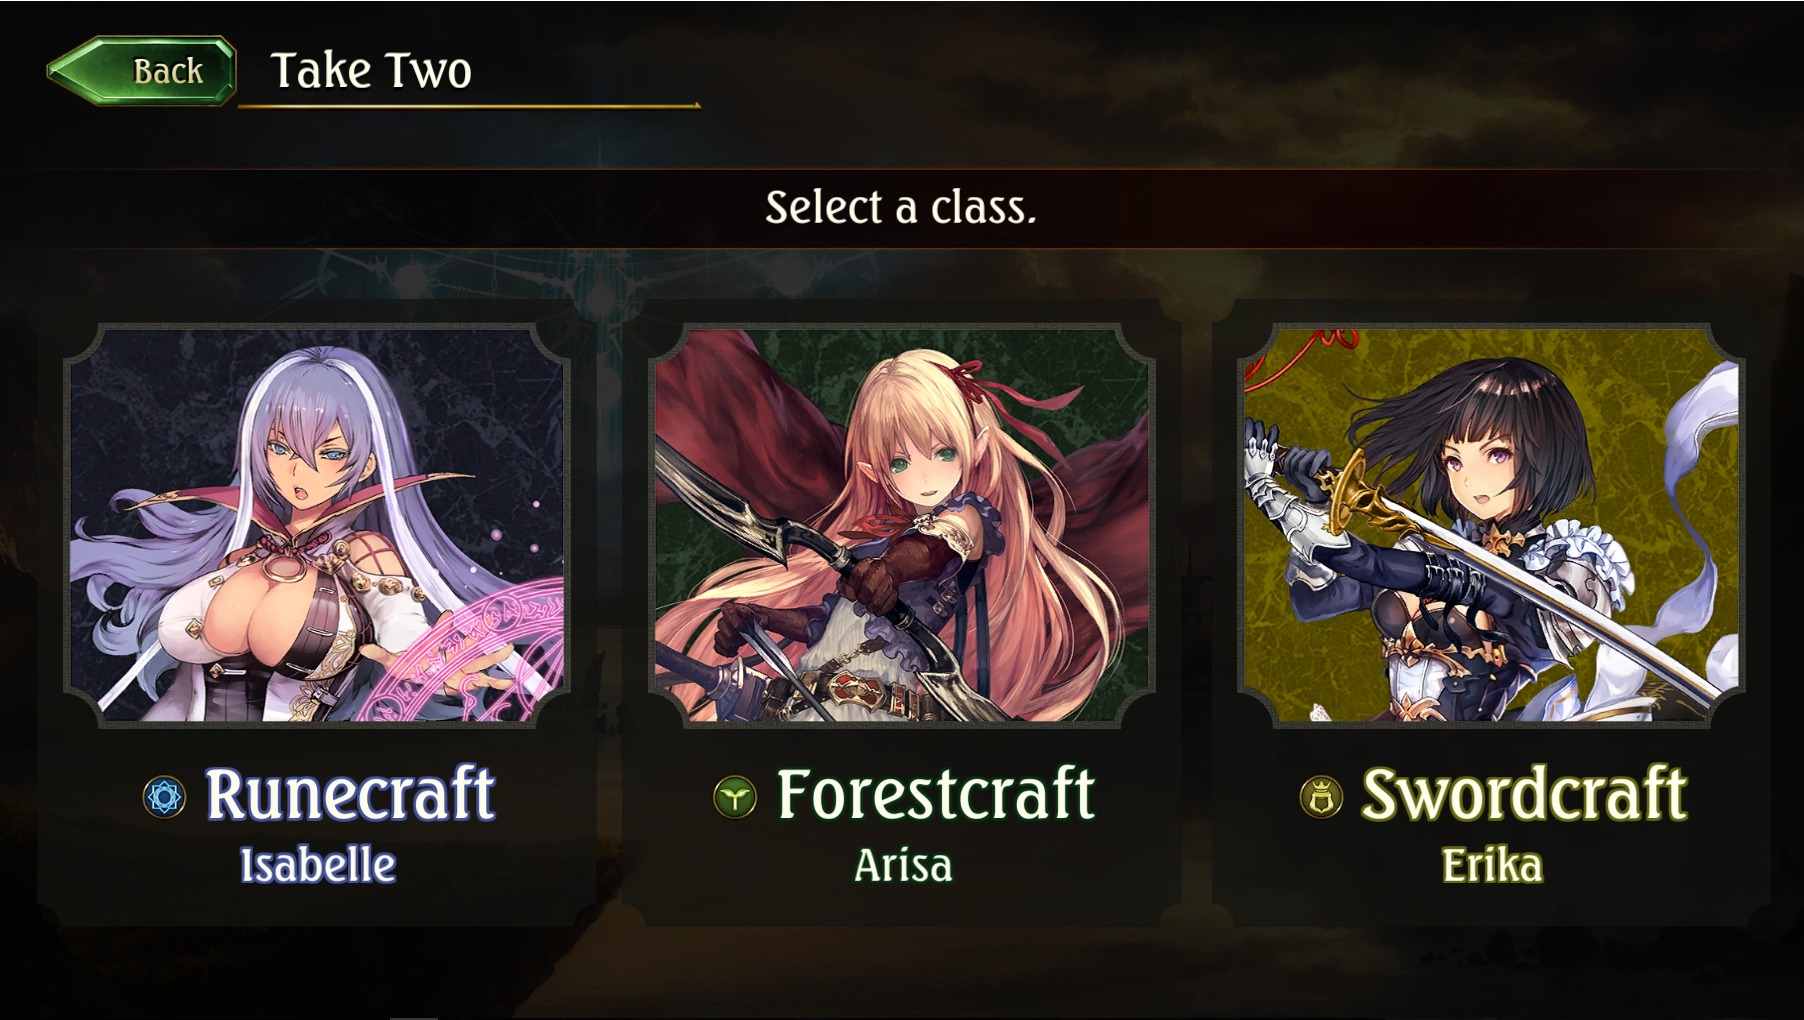This screenshot has height=1020, width=1804.
Task: Click the Runecraft class emblem icon
Action: (165, 797)
